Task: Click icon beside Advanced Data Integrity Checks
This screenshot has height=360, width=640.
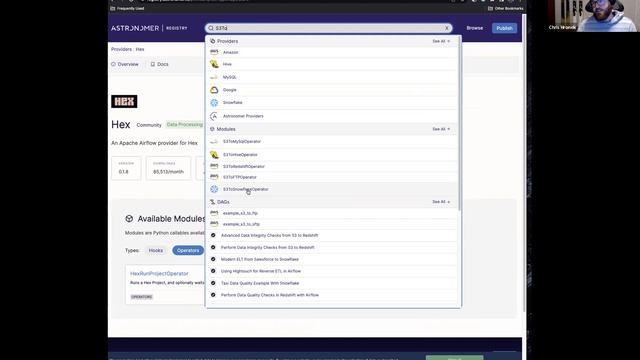Action: [x=213, y=236]
